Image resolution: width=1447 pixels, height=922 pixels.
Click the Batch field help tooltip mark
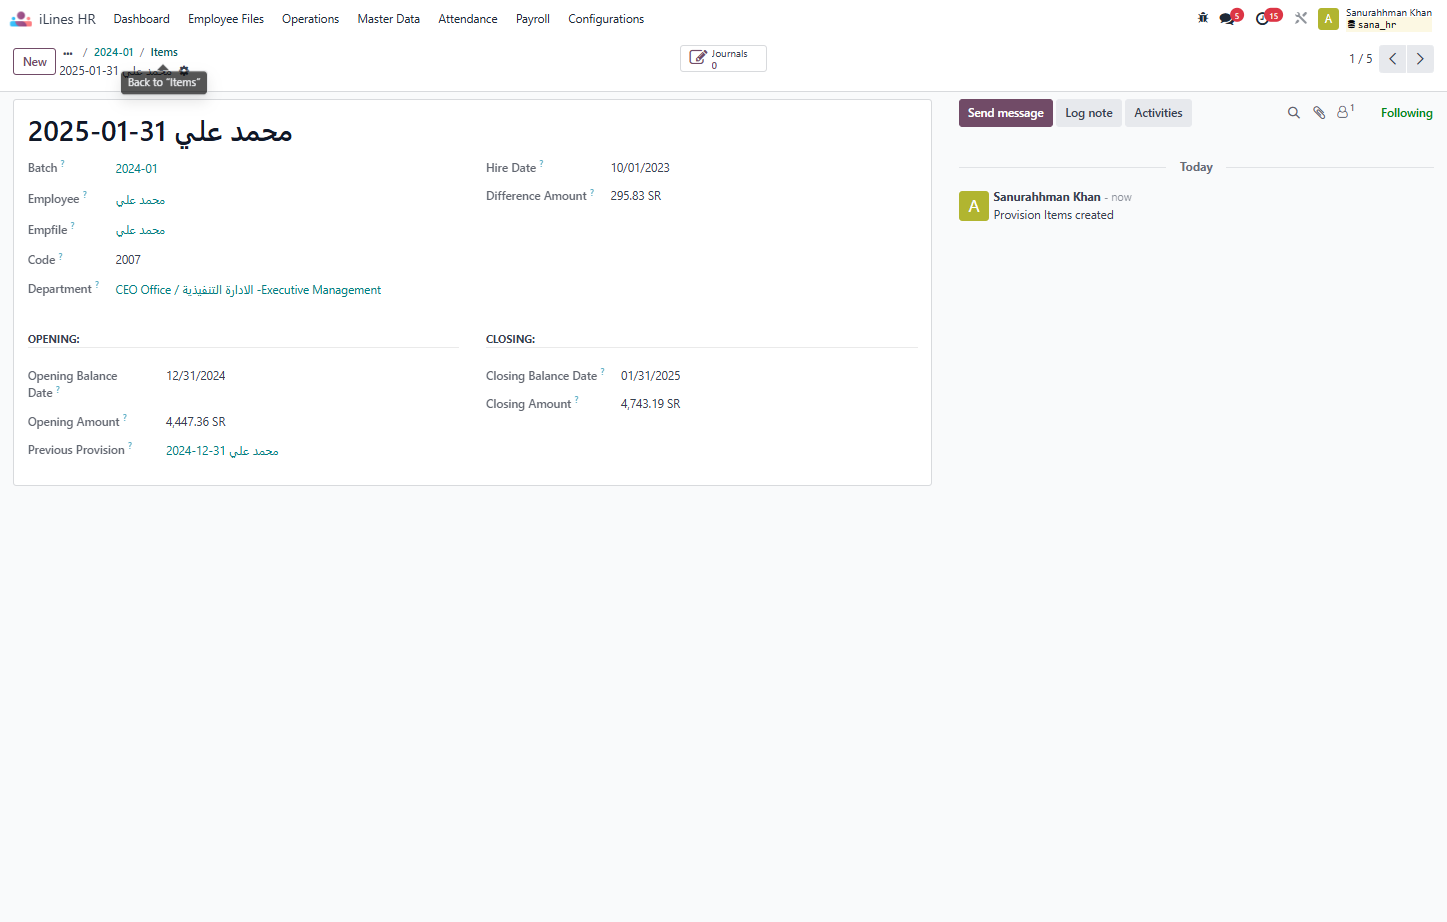coord(62,164)
